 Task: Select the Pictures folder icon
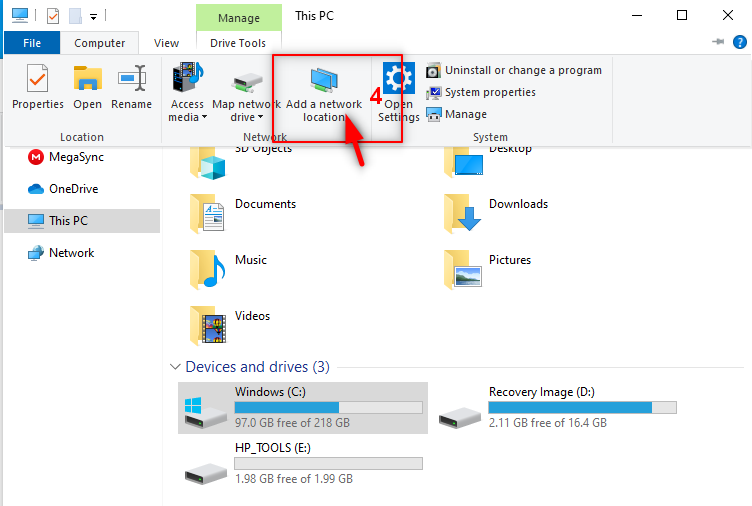(463, 270)
